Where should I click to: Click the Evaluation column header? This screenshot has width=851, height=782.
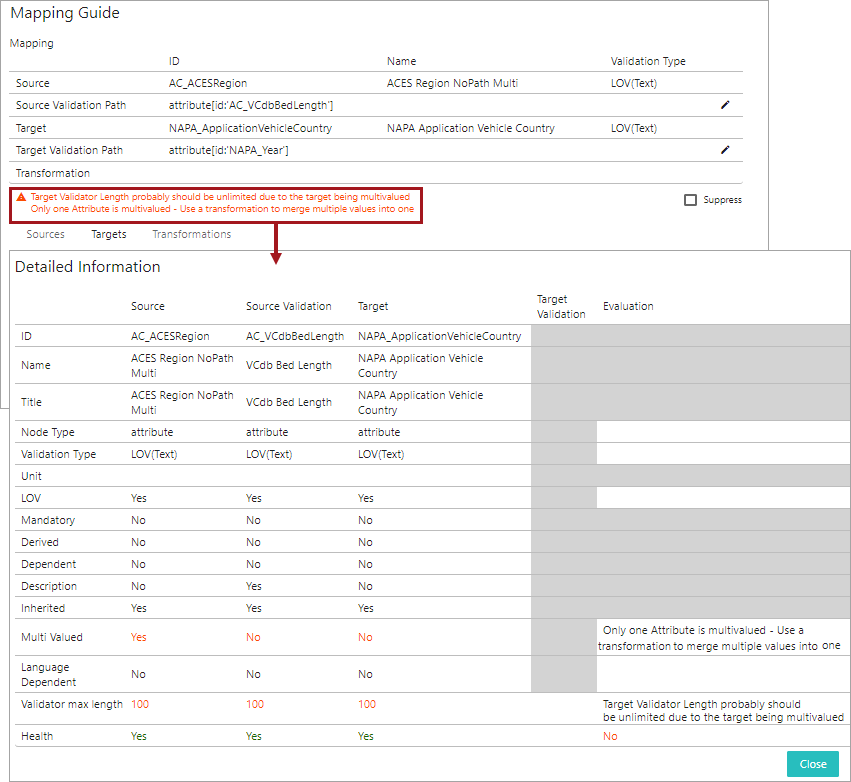tap(628, 306)
